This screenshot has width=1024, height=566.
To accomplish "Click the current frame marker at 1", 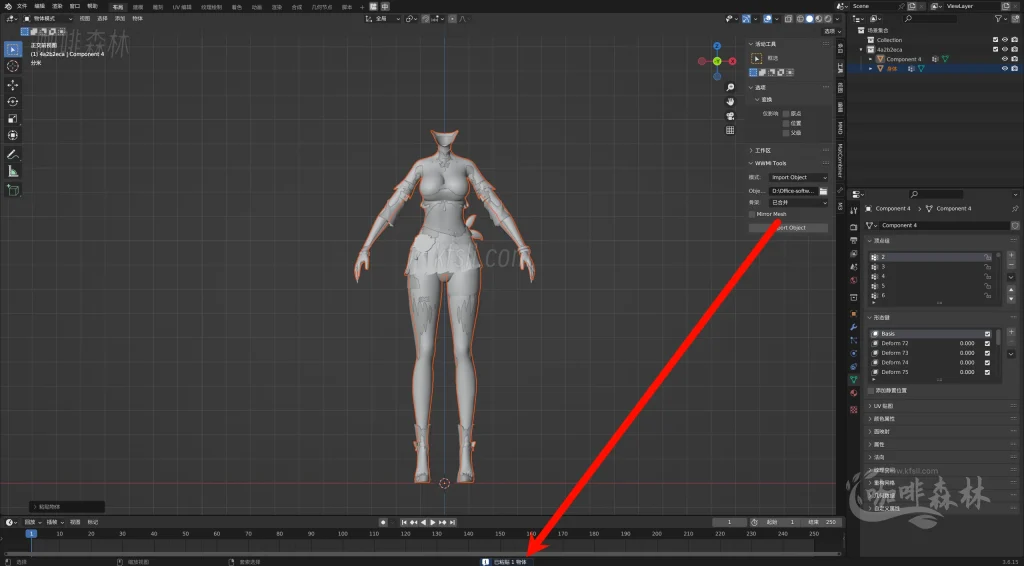I will (31, 533).
